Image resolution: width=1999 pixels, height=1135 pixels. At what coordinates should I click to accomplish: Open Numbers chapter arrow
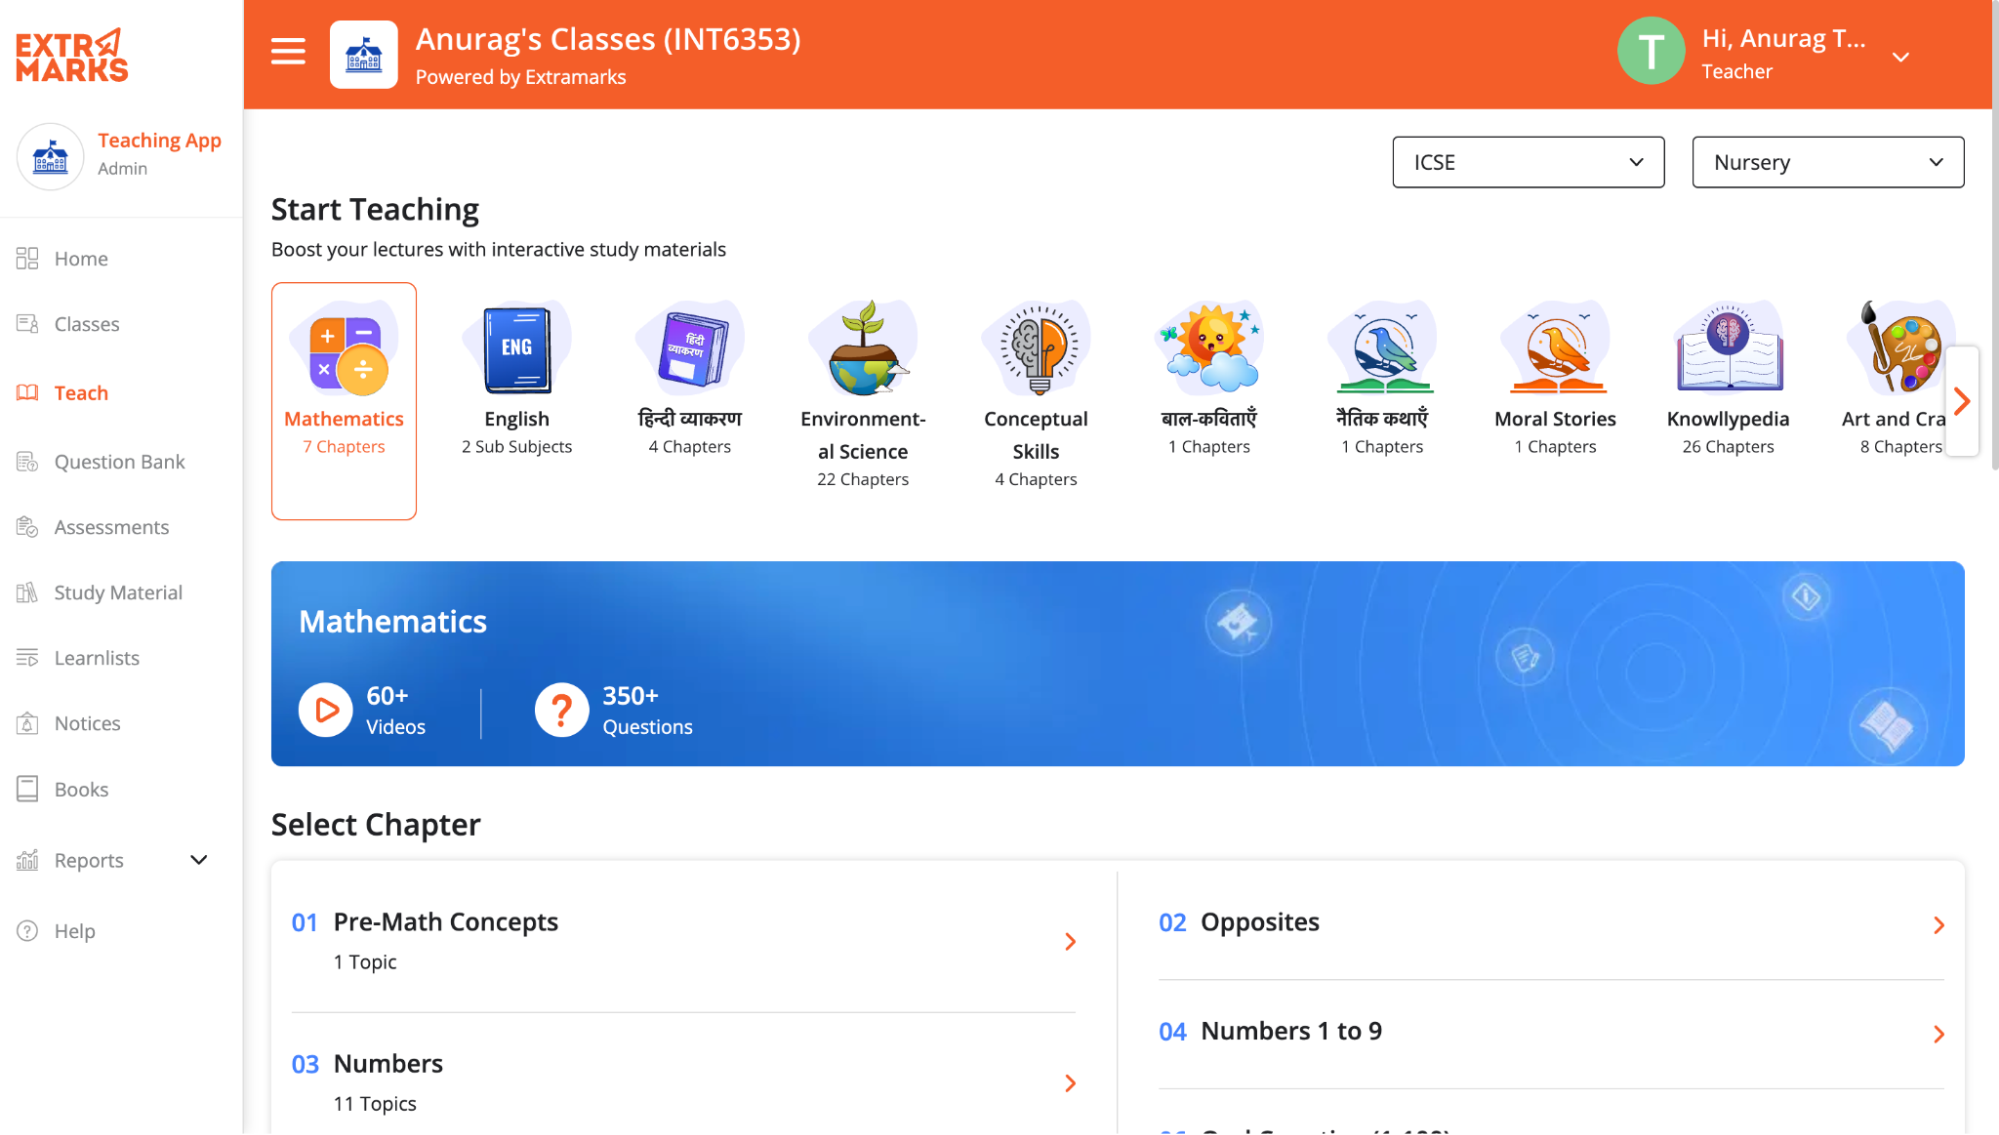coord(1070,1084)
